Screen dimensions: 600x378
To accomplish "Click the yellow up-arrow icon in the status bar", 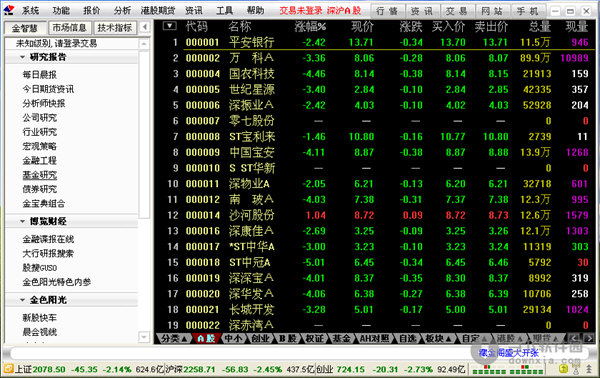I will point(563,369).
